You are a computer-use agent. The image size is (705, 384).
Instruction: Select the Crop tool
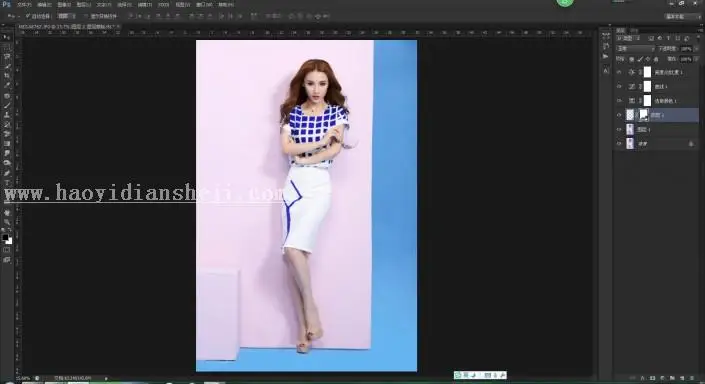pyautogui.click(x=7, y=76)
